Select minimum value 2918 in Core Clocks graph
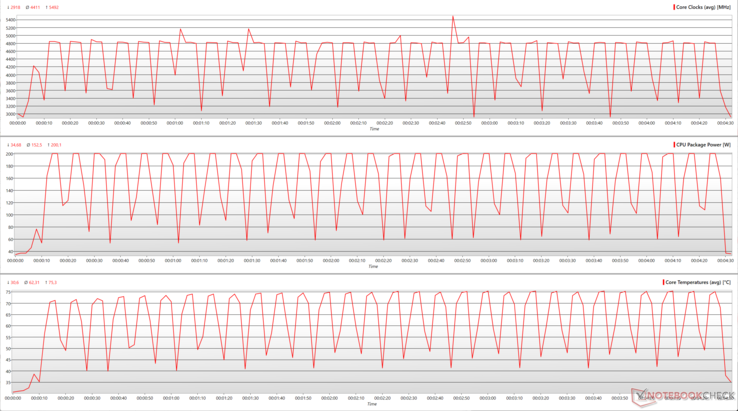Image resolution: width=738 pixels, height=411 pixels. 14,8
